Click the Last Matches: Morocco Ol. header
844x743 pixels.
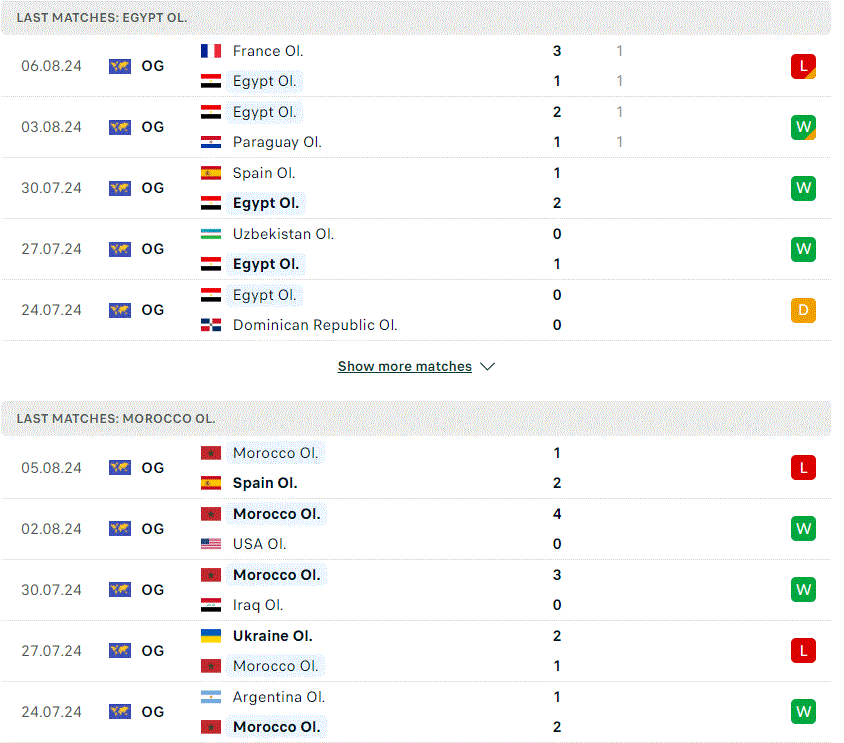click(416, 418)
